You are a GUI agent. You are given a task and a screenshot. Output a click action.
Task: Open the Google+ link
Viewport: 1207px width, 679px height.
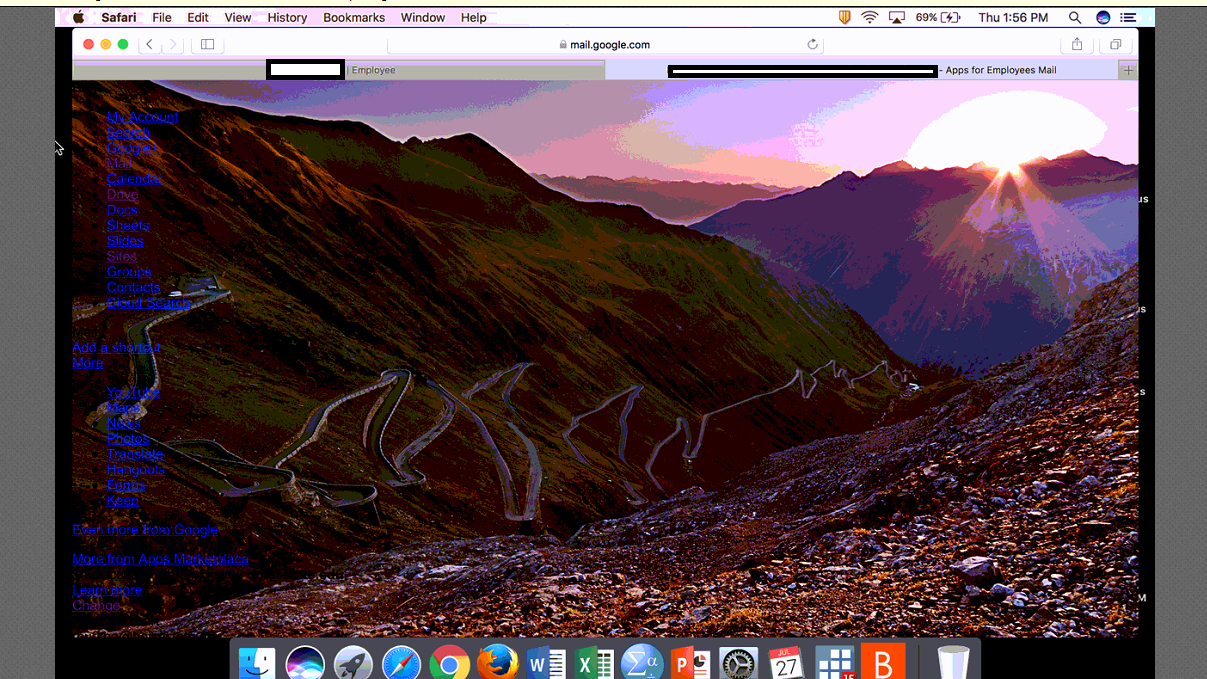(x=132, y=148)
